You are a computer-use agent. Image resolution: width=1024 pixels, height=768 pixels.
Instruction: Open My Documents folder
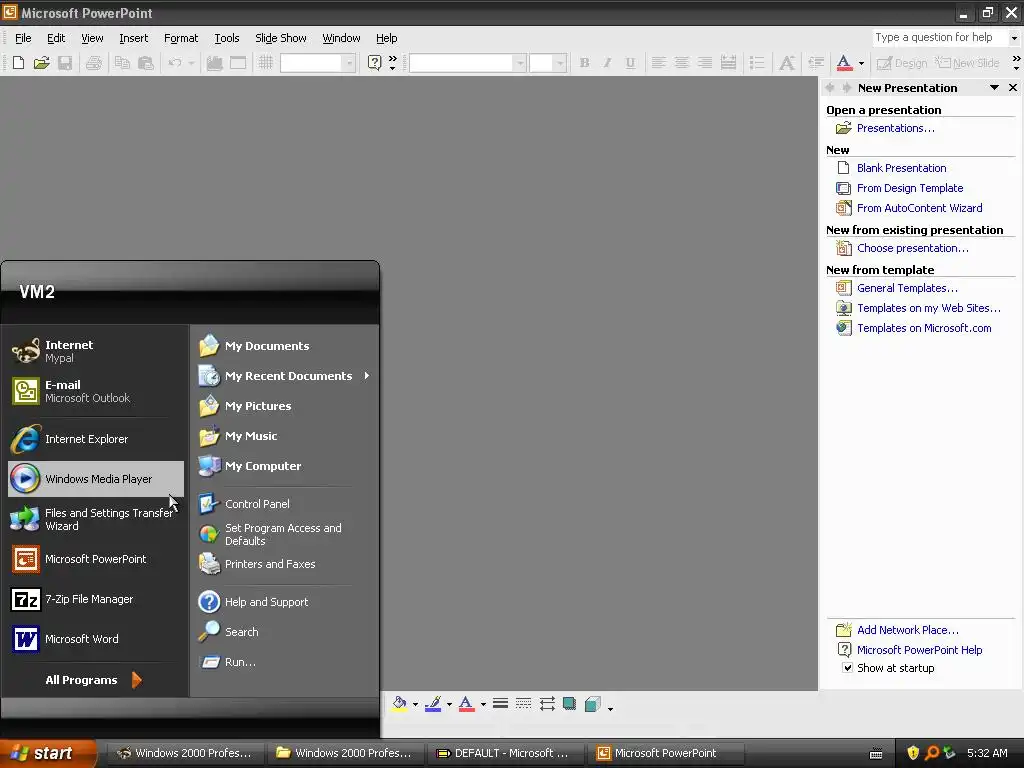pyautogui.click(x=284, y=345)
